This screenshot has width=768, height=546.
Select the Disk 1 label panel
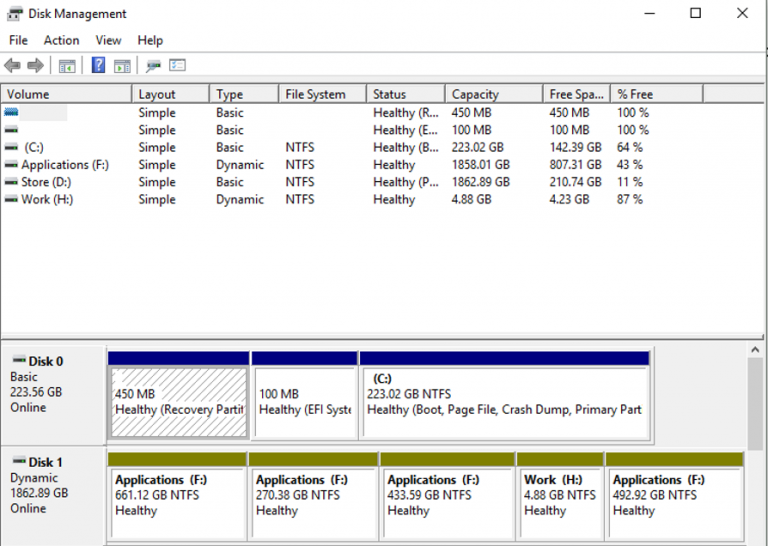53,496
